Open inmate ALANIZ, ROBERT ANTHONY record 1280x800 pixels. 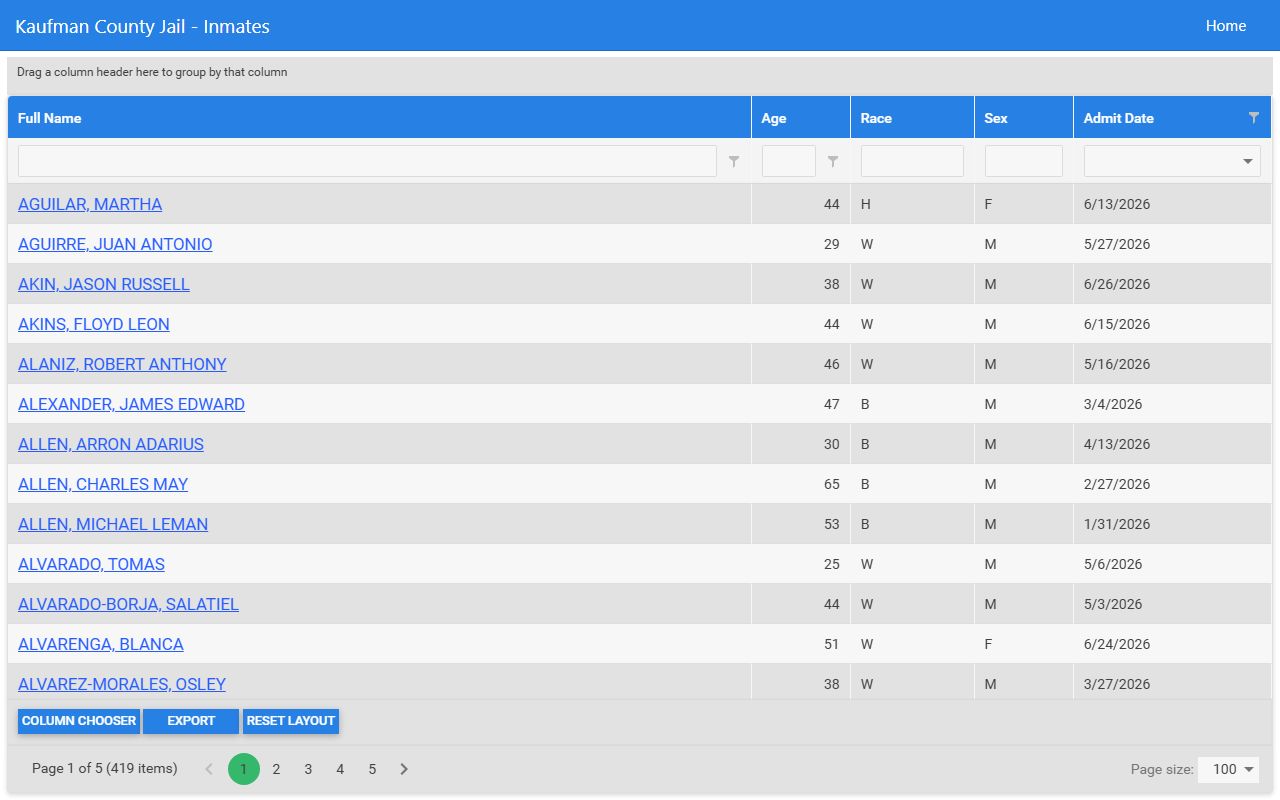point(122,364)
